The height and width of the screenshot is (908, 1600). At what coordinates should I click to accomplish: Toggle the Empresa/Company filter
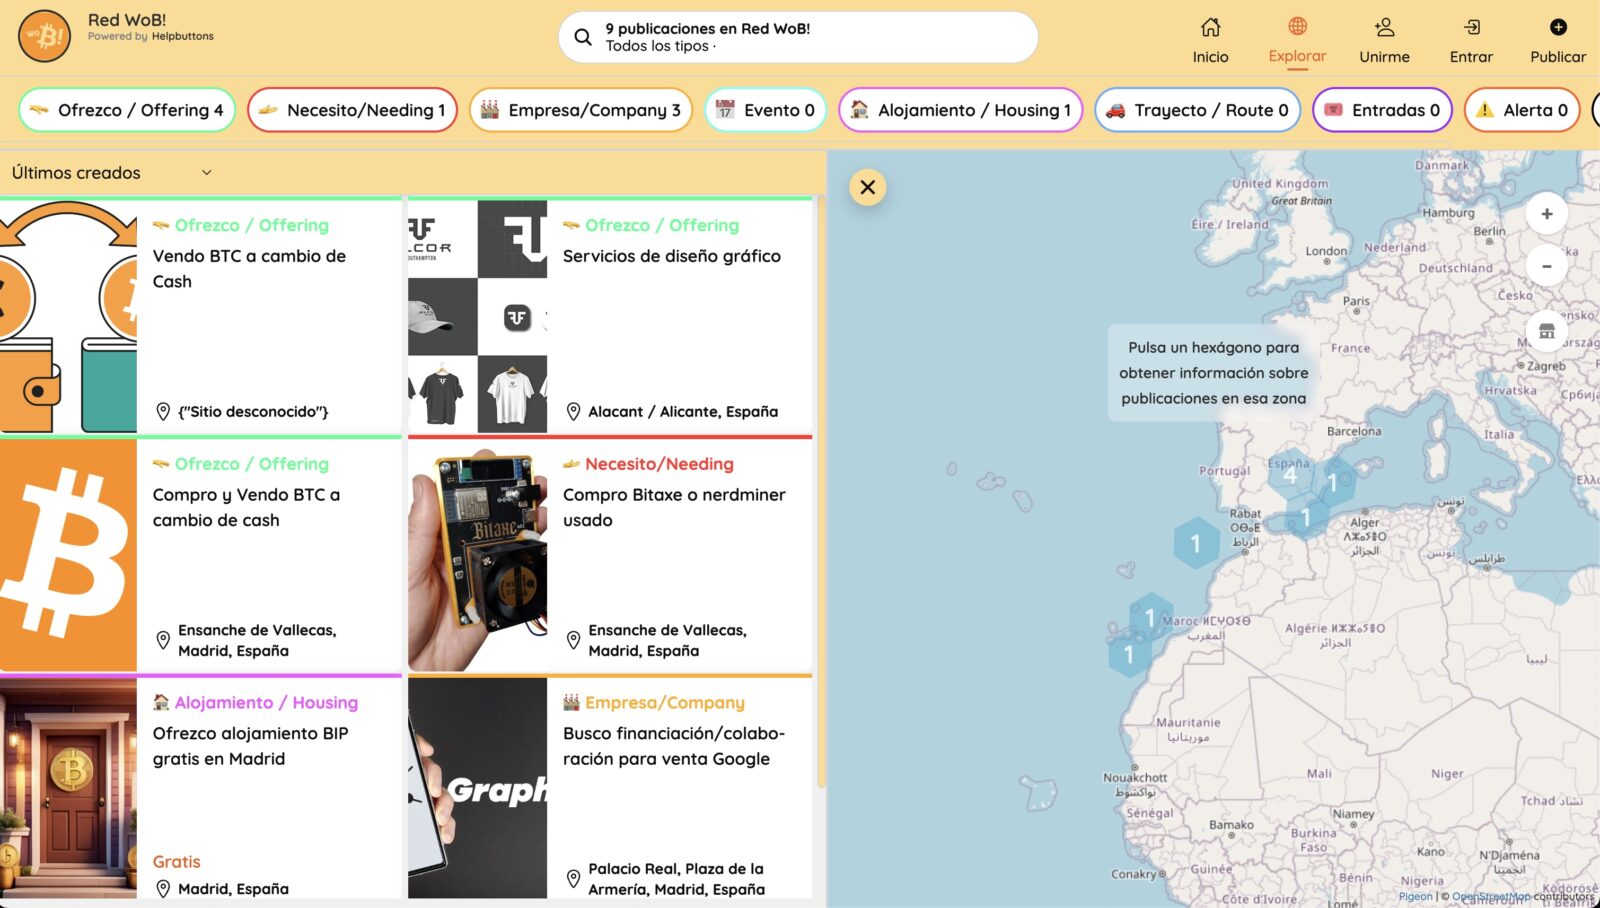581,110
